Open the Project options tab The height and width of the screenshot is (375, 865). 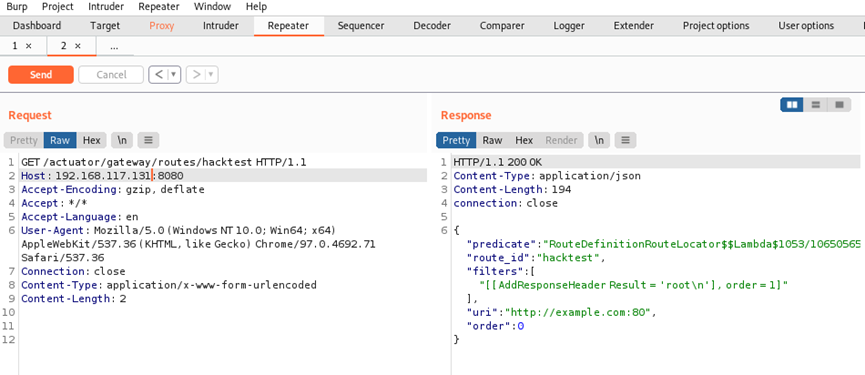tap(716, 26)
